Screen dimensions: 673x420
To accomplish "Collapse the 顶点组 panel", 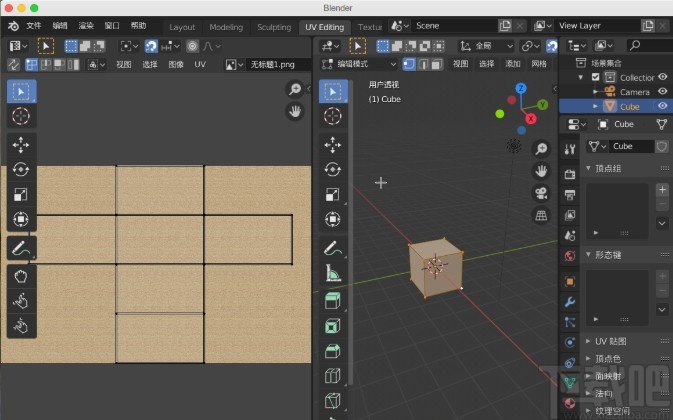I will point(610,169).
